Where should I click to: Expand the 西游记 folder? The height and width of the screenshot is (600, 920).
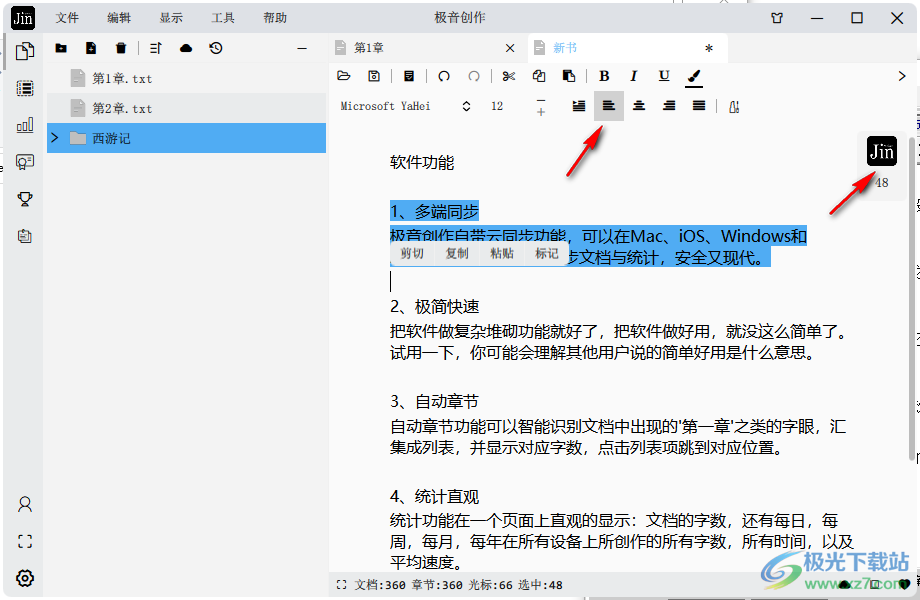click(x=55, y=138)
